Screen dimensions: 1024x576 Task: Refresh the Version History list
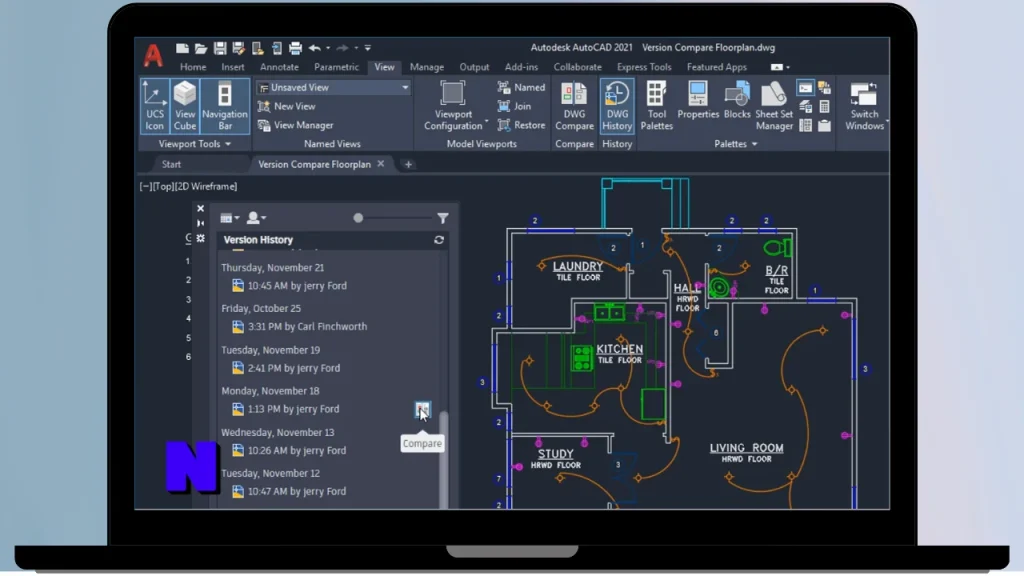[x=439, y=240]
